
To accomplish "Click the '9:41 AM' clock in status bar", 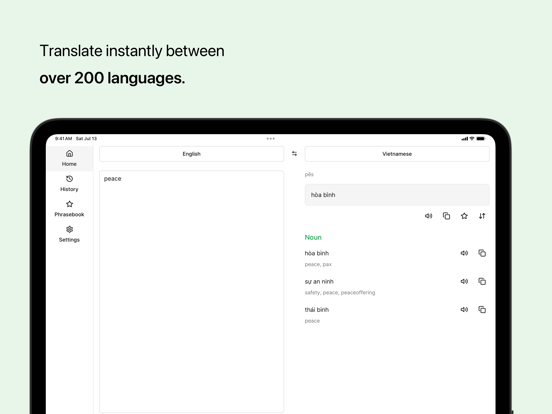I will (63, 139).
